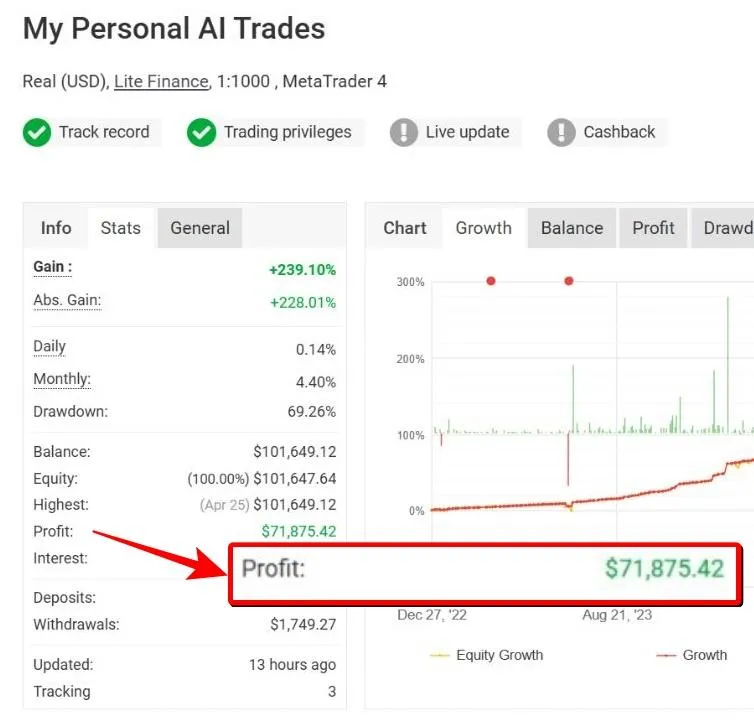Click the highlighted Profit callout box
The width and height of the screenshot is (754, 728).
pos(486,574)
